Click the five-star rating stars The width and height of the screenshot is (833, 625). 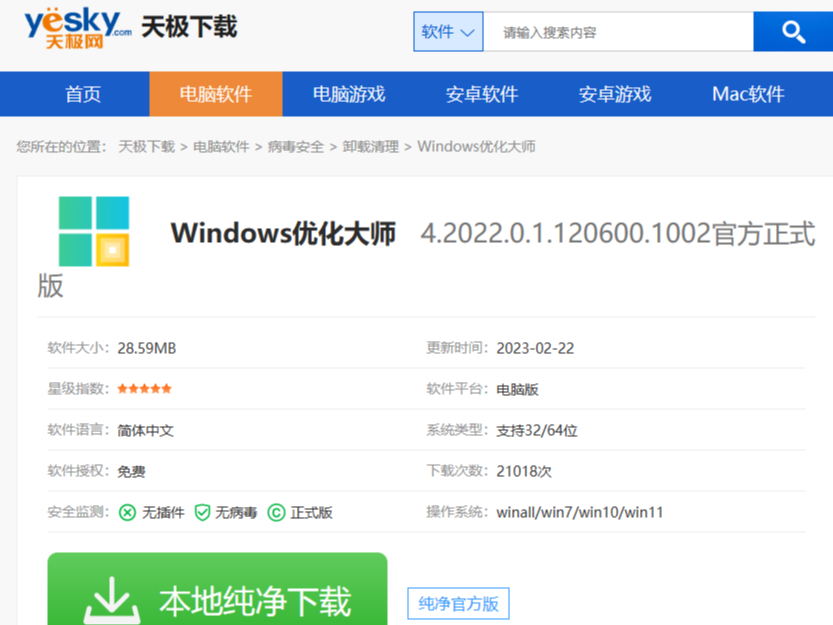(x=144, y=389)
